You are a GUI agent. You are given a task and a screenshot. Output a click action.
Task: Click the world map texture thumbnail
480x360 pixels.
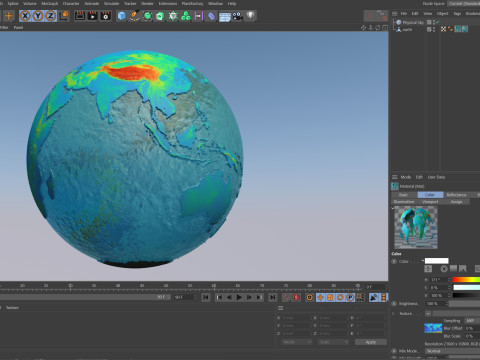(433, 328)
